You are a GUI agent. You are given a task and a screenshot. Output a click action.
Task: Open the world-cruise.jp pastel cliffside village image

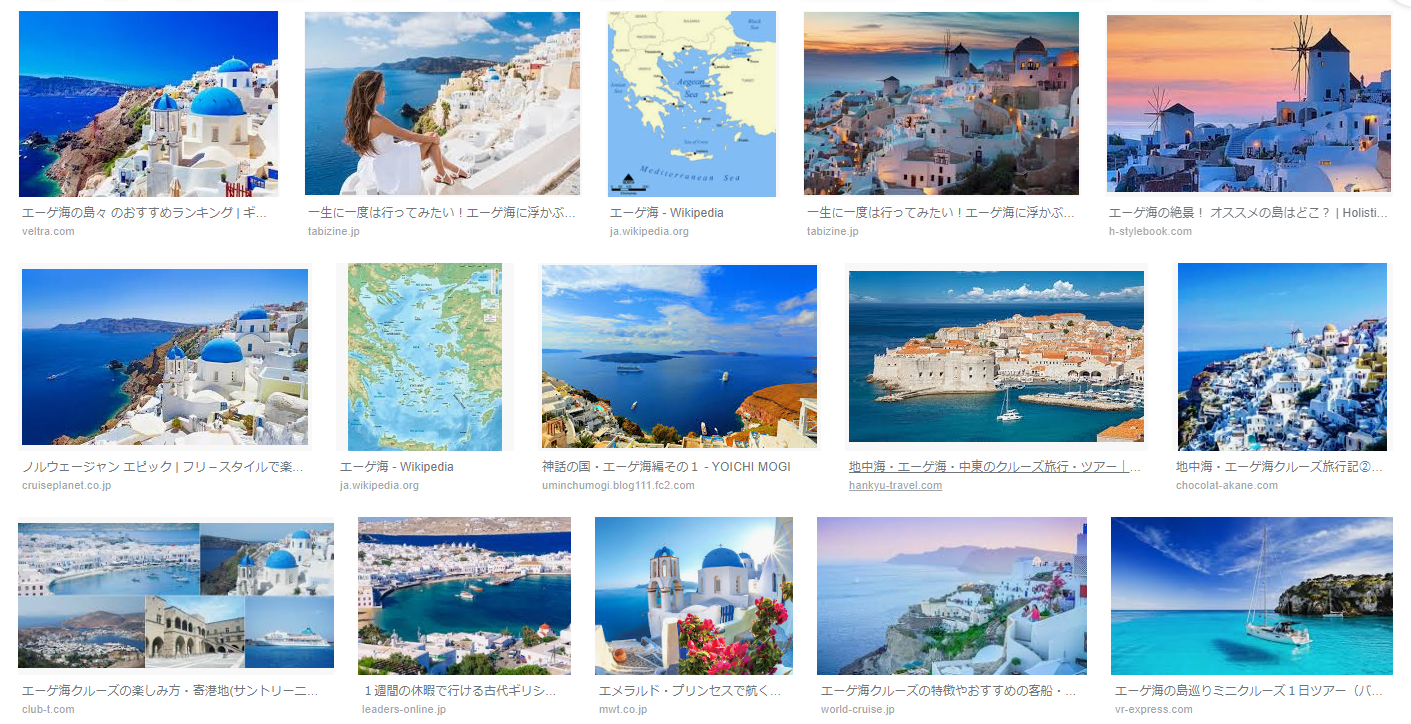point(952,596)
